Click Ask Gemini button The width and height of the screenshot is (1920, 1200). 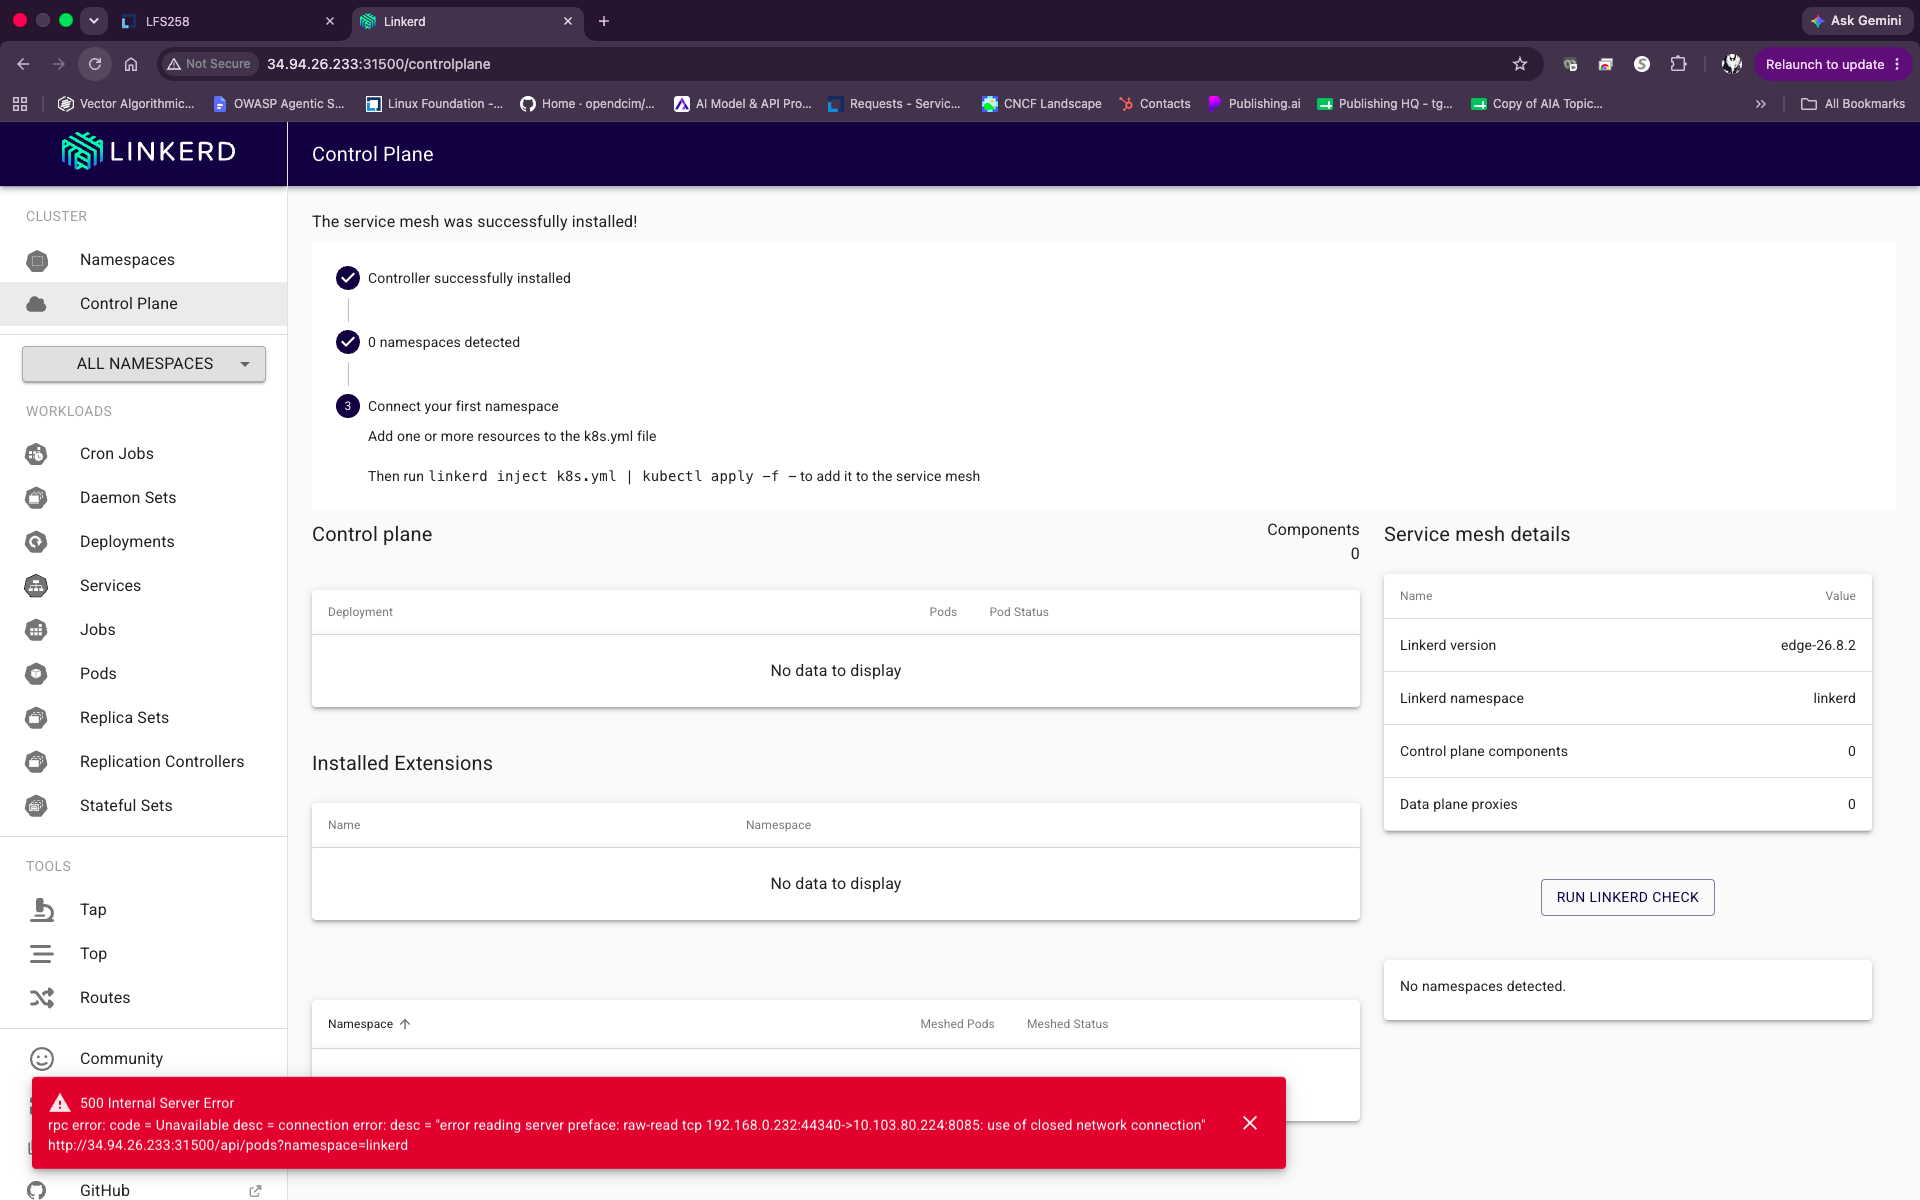pyautogui.click(x=1856, y=20)
